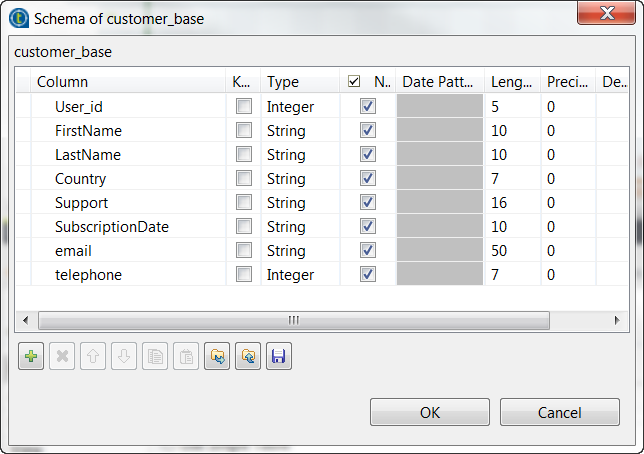This screenshot has height=454, width=644.
Task: Click the export schema folder icon
Action: (248, 357)
